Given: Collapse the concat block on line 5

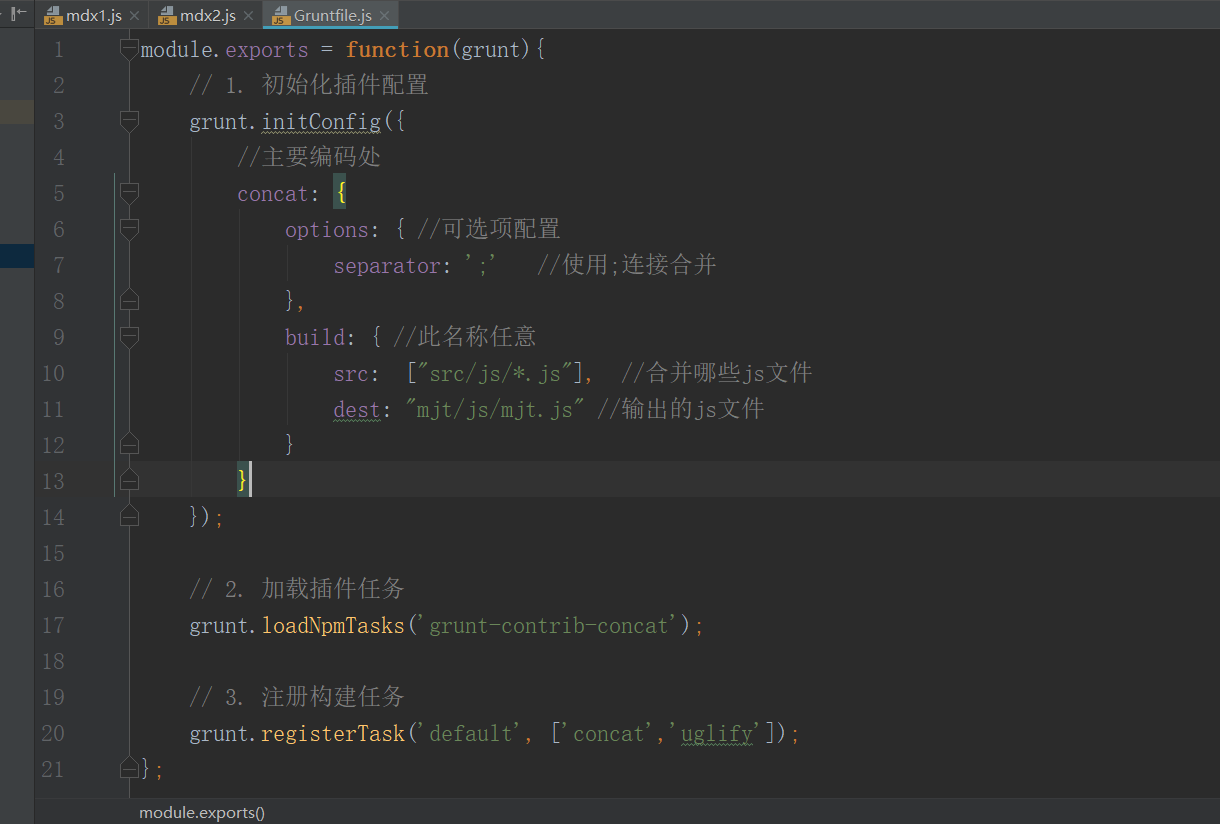Looking at the screenshot, I should coord(129,194).
